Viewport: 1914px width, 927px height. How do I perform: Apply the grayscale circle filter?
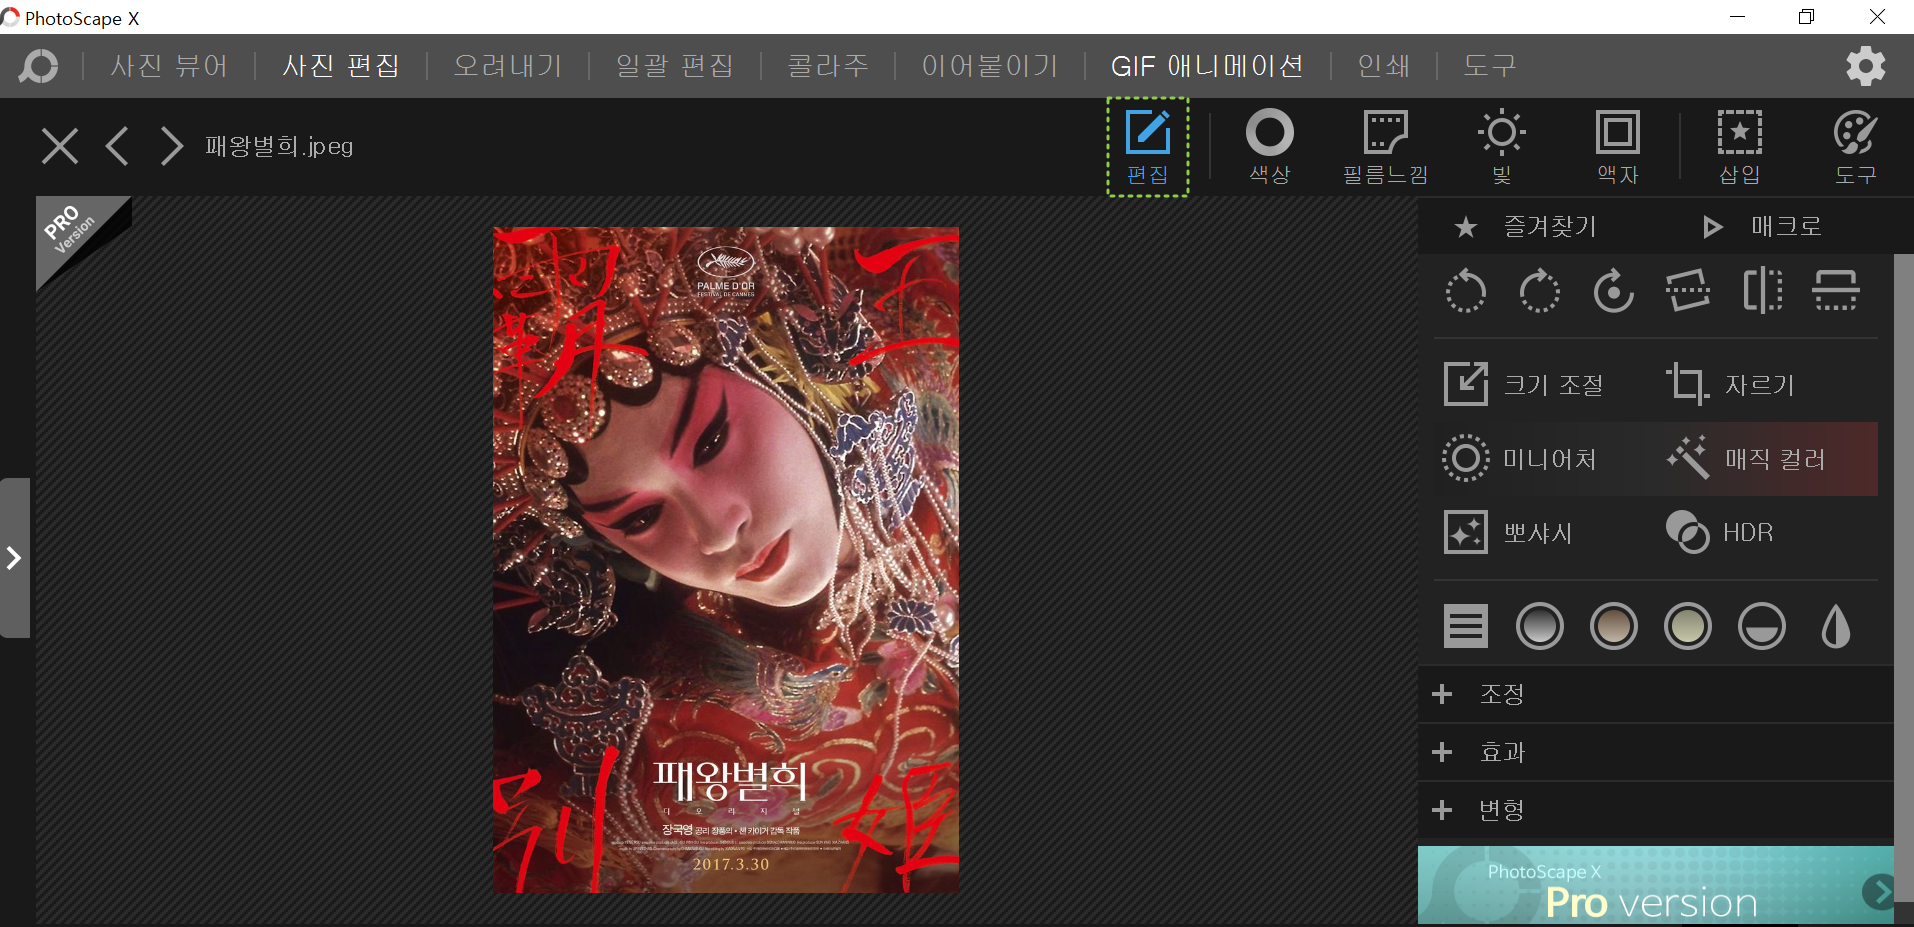1540,627
